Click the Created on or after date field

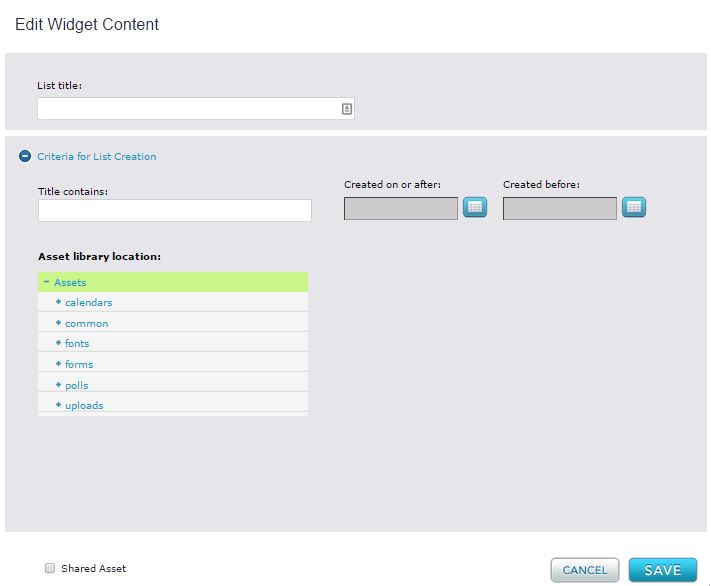(401, 208)
